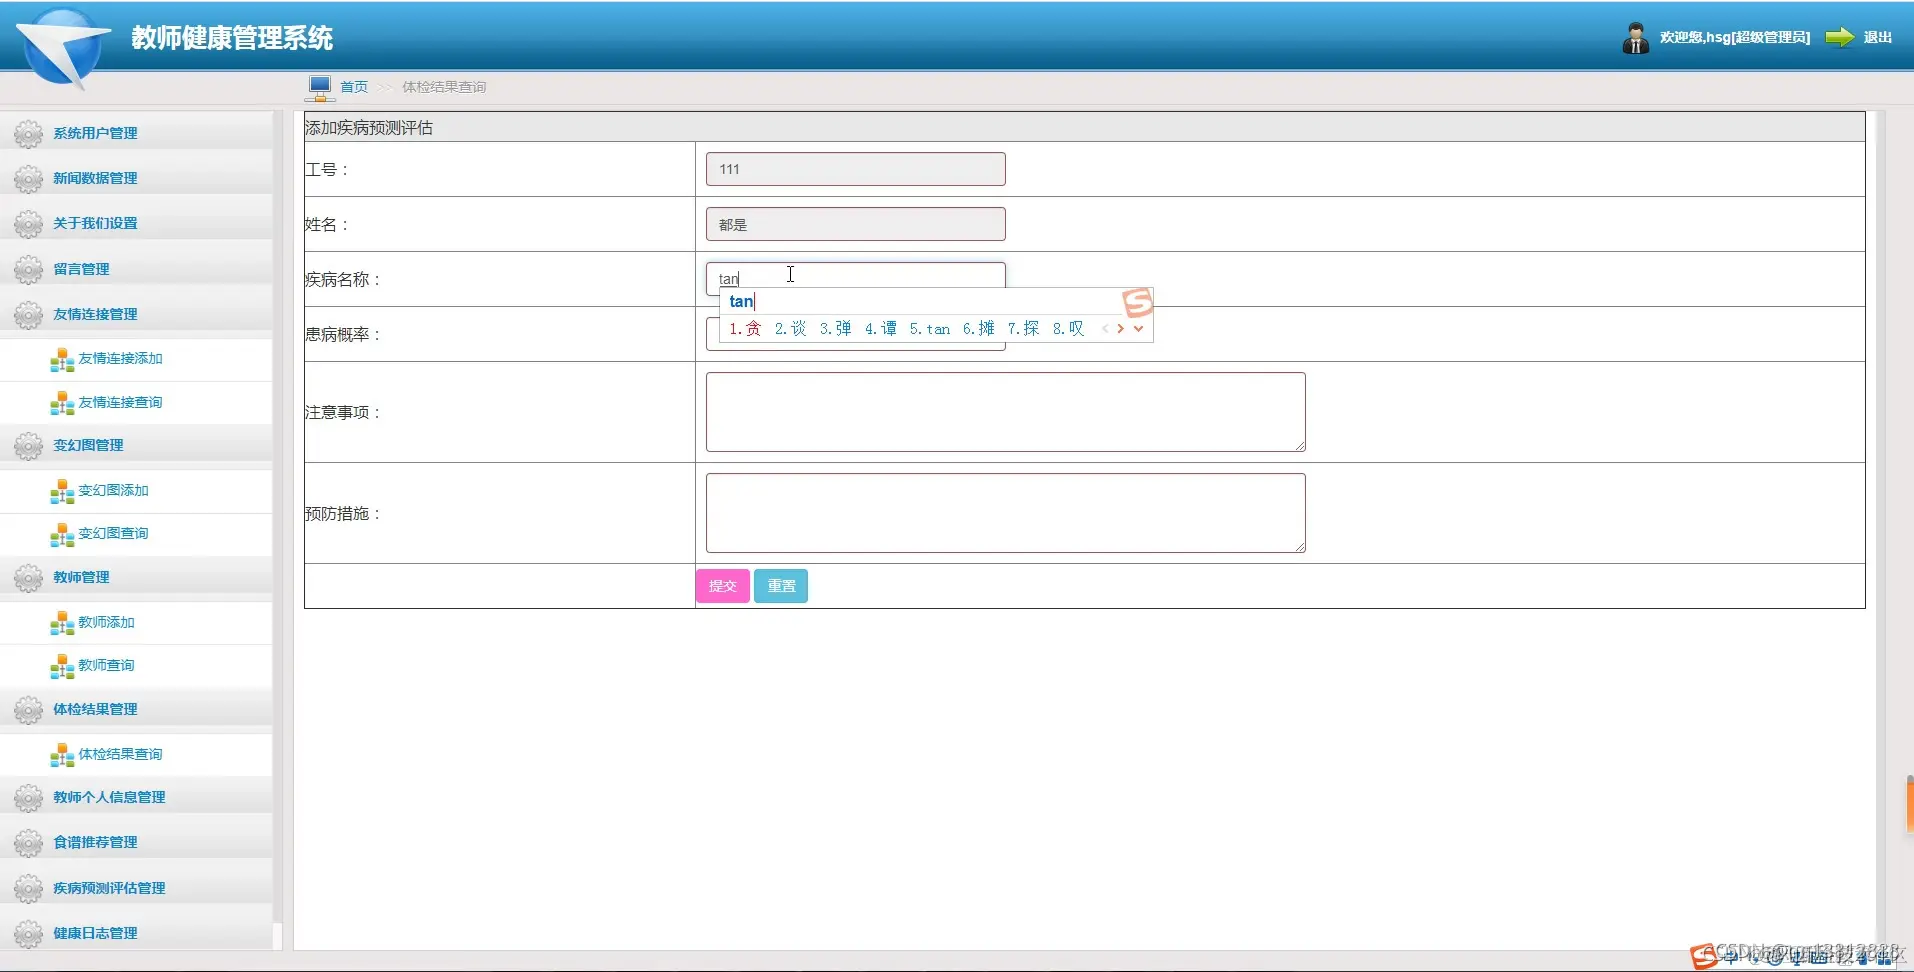The height and width of the screenshot is (972, 1914).
Task: Click the 退出 logout link
Action: point(1877,37)
